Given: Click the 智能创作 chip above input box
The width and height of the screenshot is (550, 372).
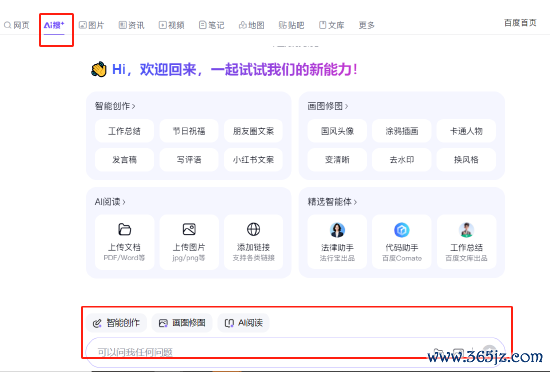Looking at the screenshot, I should (116, 323).
